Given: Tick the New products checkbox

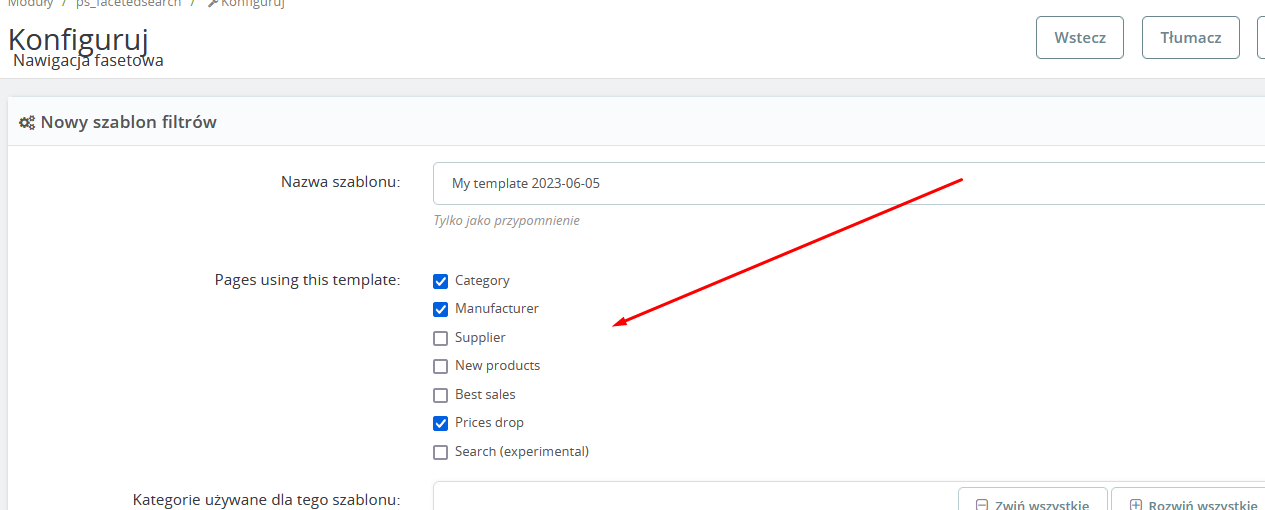Looking at the screenshot, I should (440, 366).
